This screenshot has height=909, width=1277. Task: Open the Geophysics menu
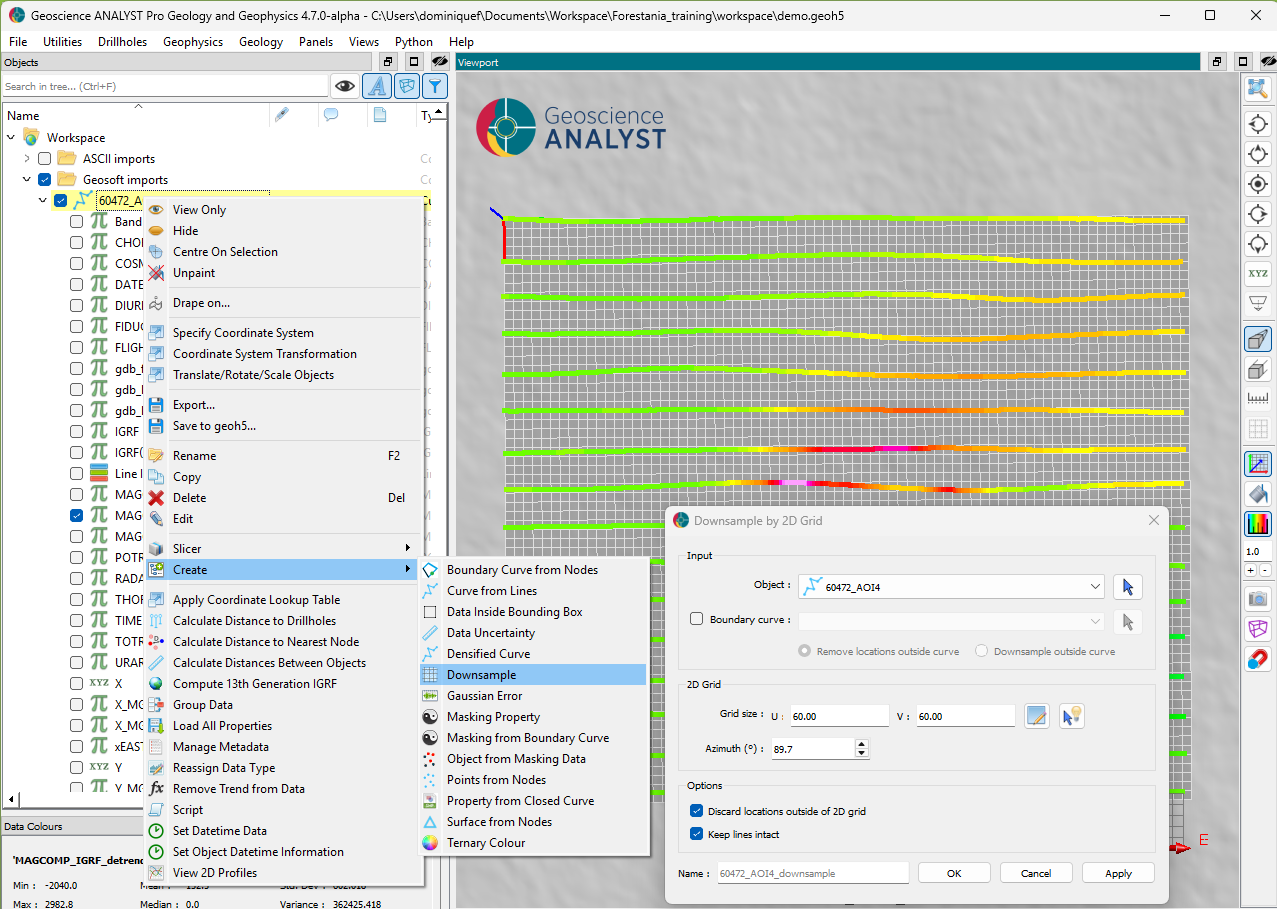193,42
